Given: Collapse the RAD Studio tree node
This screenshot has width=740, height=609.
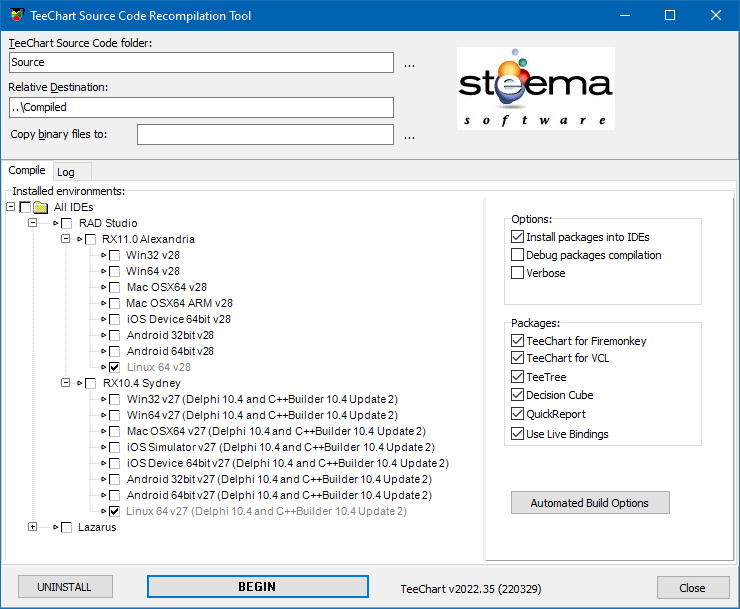Looking at the screenshot, I should (x=32, y=223).
